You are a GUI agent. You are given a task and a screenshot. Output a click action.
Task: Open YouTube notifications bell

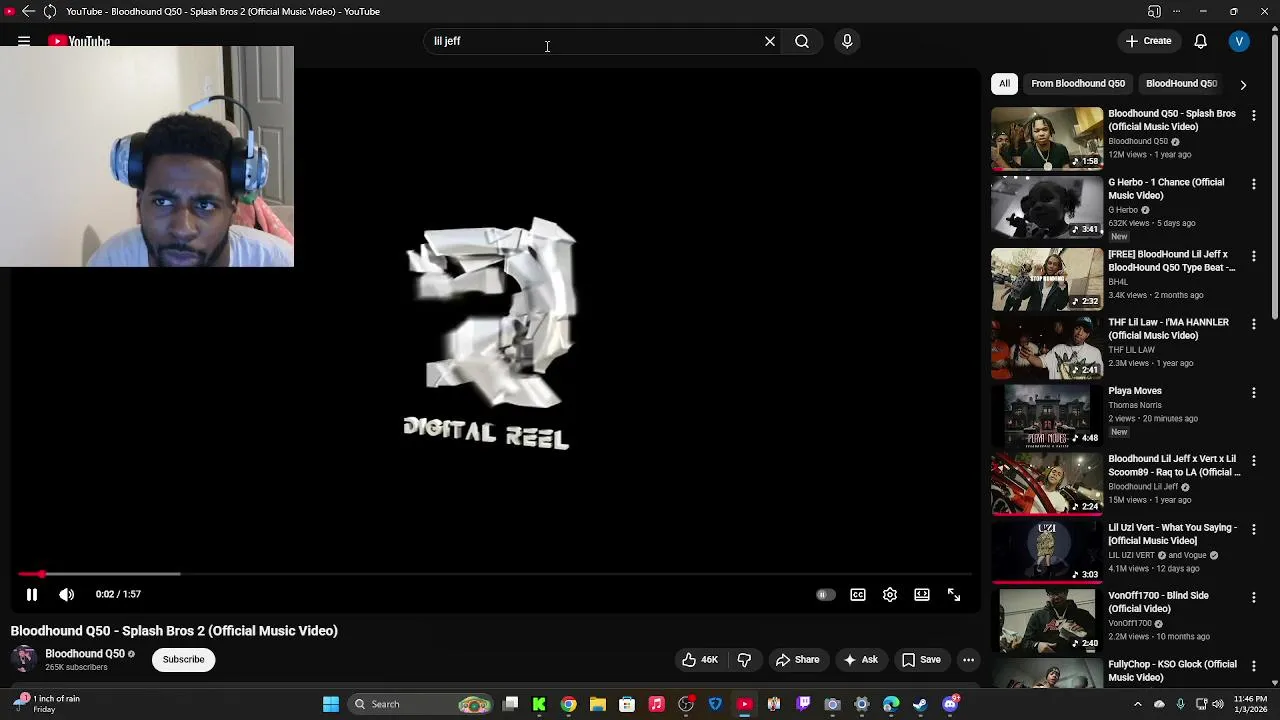coord(1201,41)
